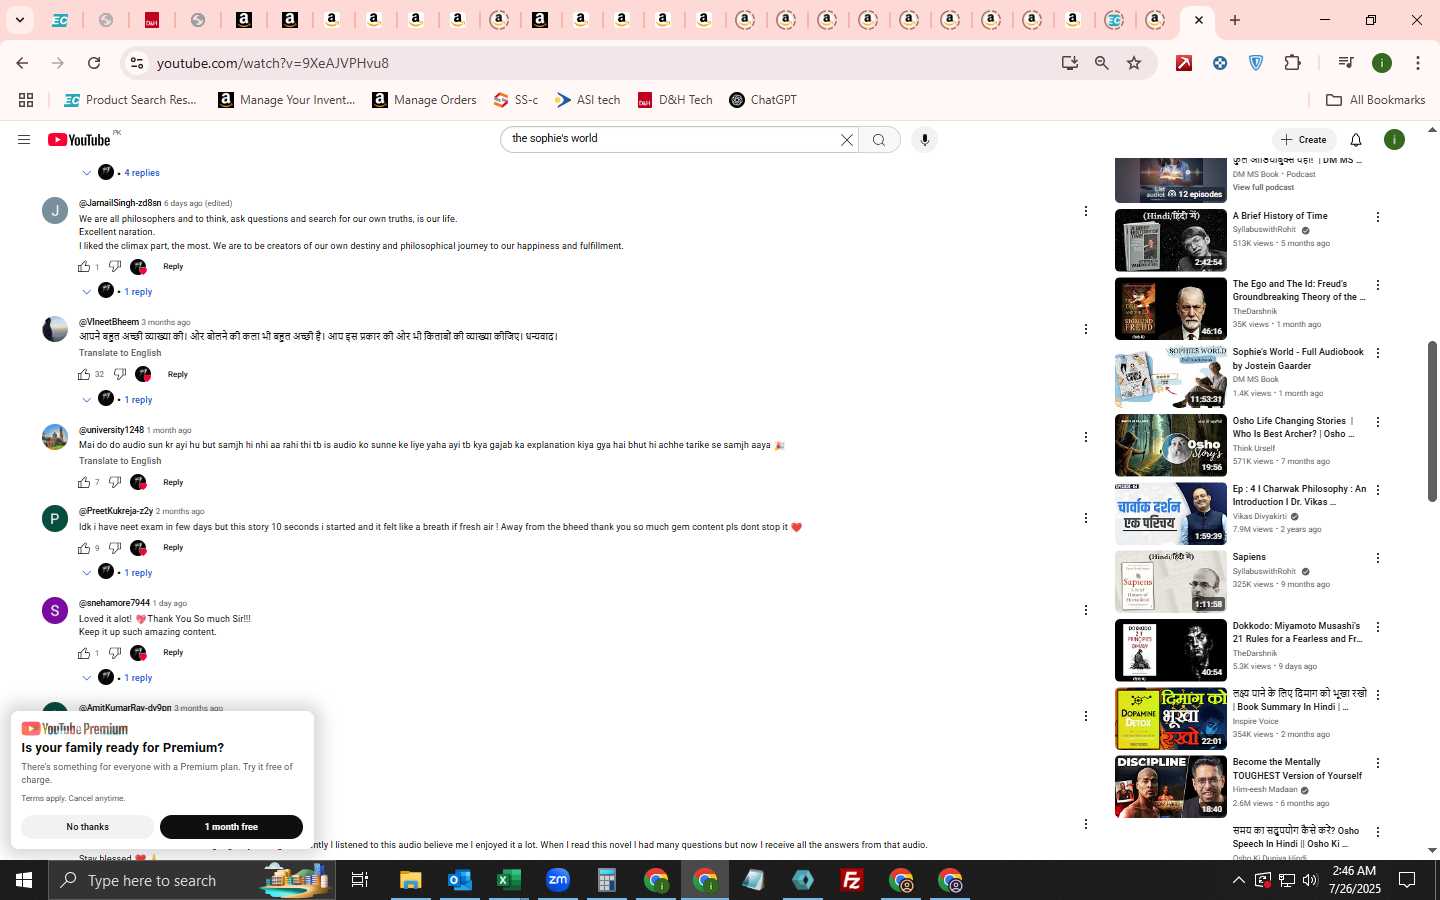This screenshot has width=1440, height=900.
Task: Reply to @PreetKukreja-z2y comment
Action: pos(173,548)
